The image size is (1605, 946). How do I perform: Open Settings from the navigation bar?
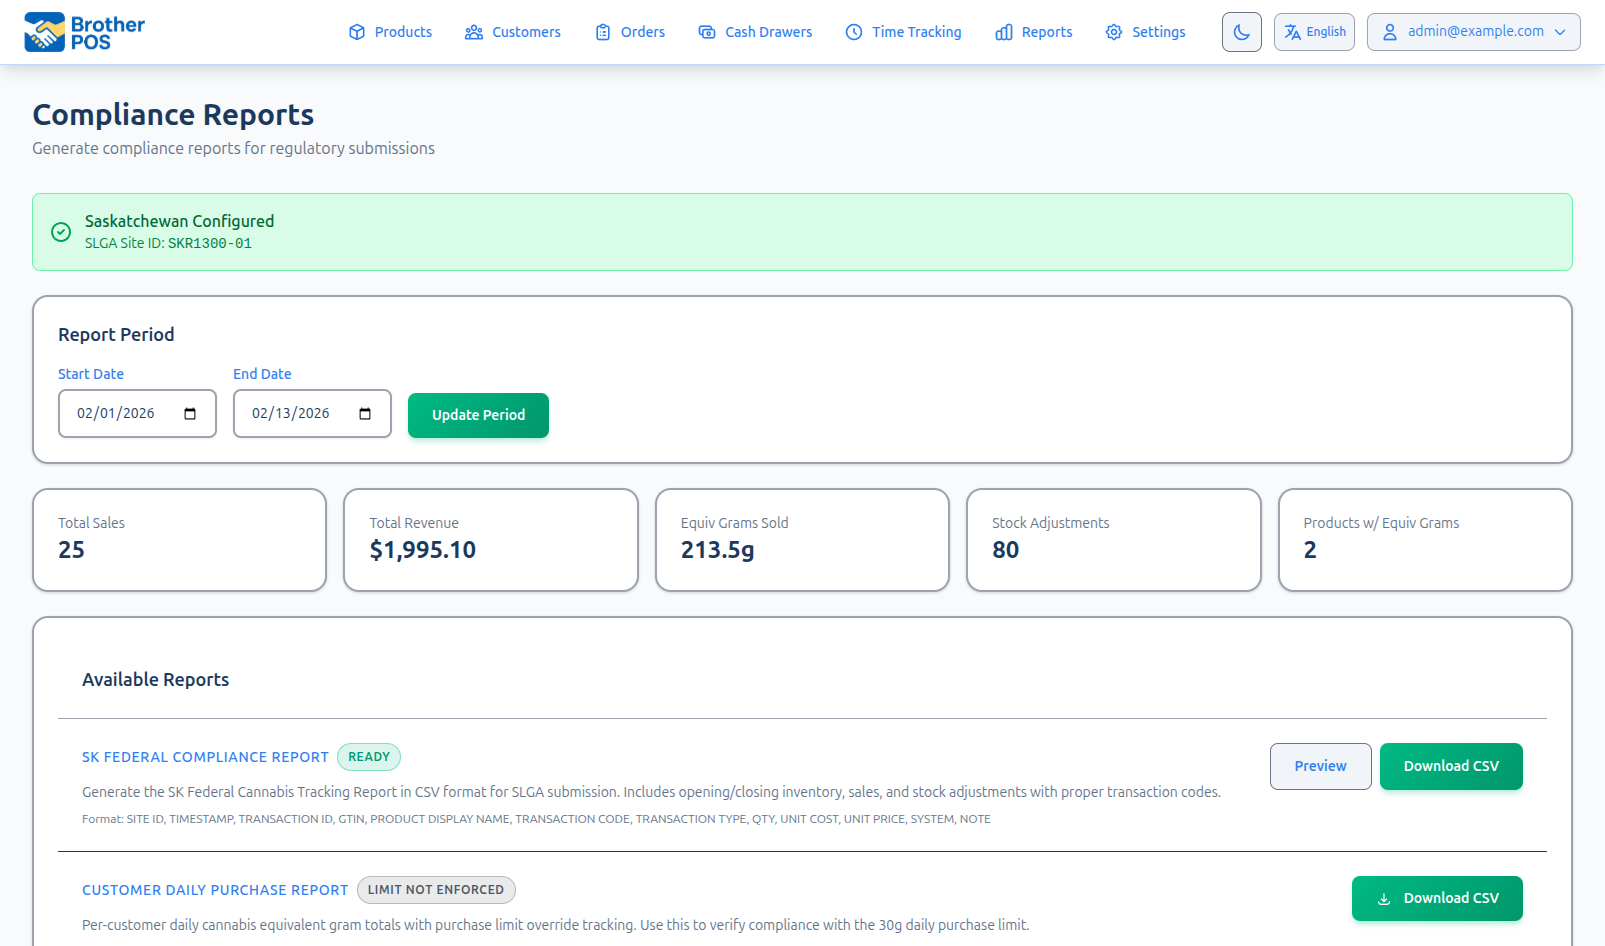pos(1145,32)
